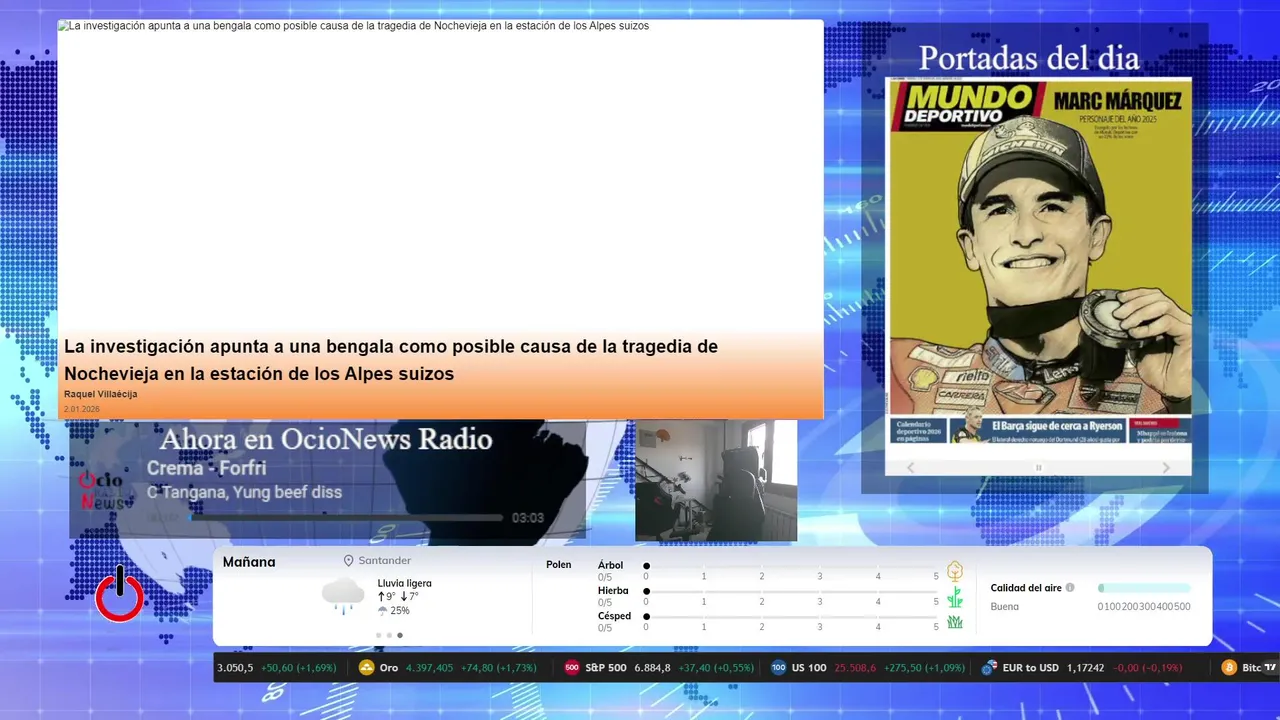The width and height of the screenshot is (1280, 720).
Task: Click the EUR to USD flag icon
Action: pyautogui.click(x=989, y=668)
